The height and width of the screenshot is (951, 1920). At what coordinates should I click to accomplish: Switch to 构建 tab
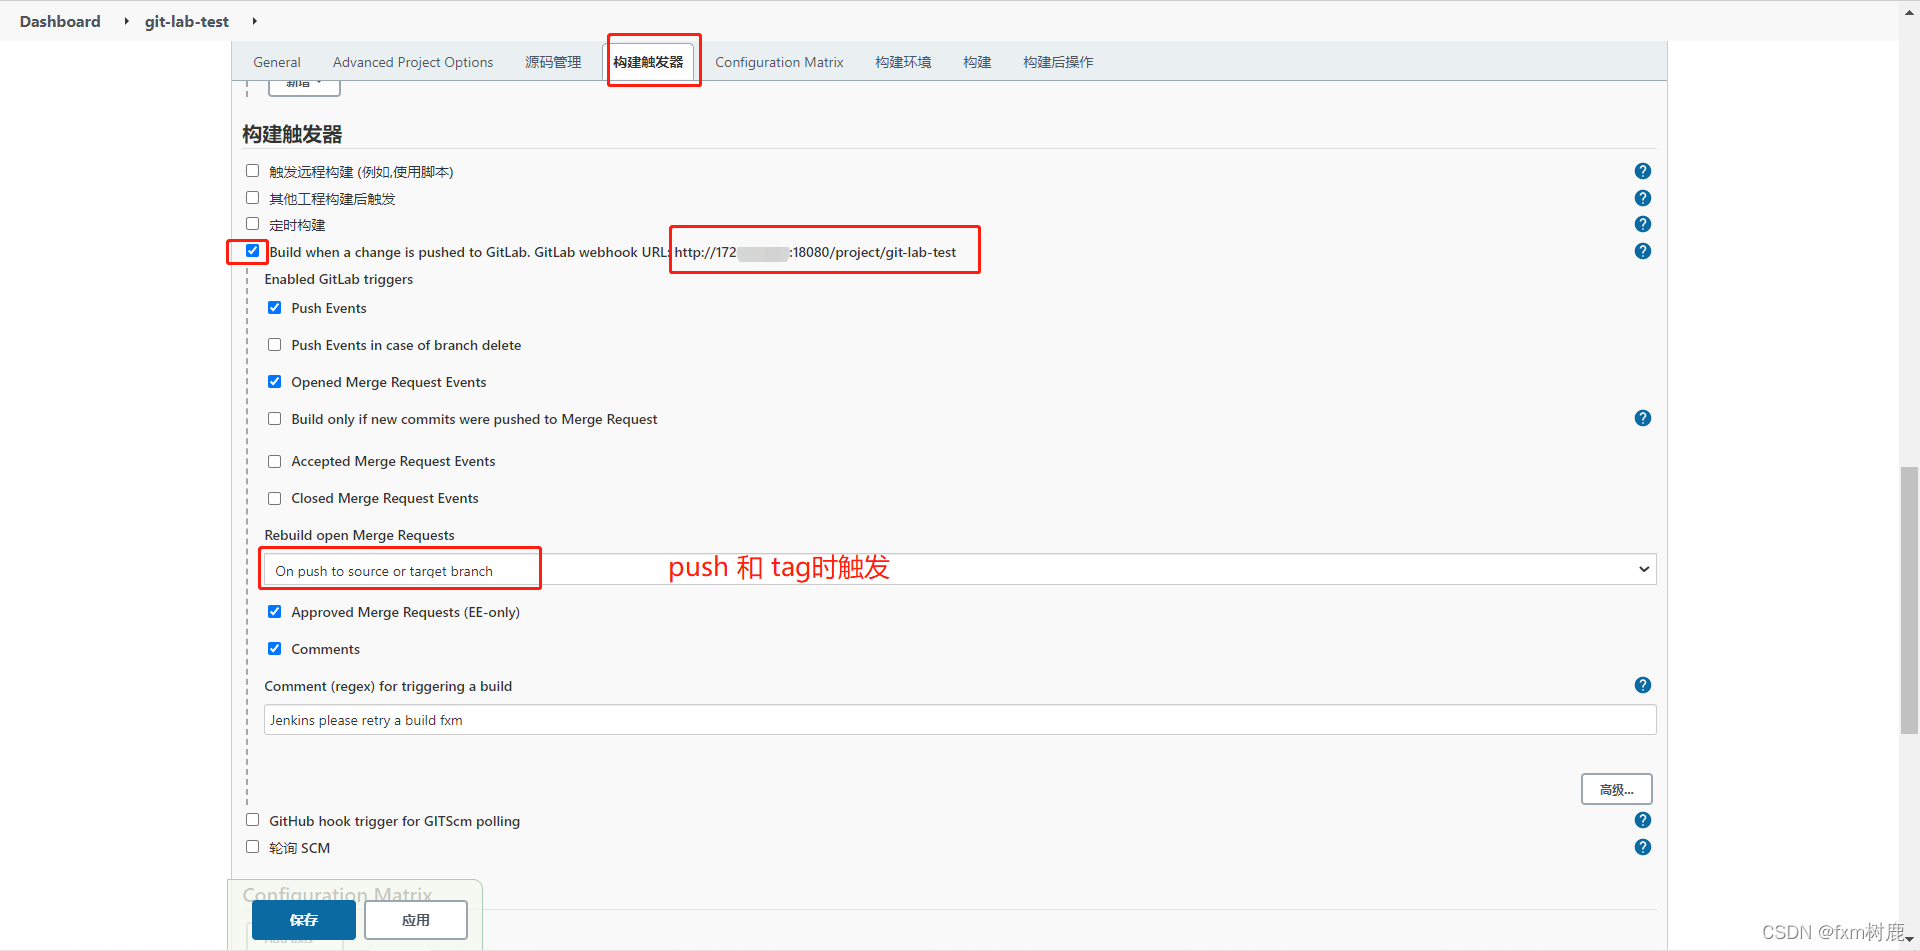977,62
